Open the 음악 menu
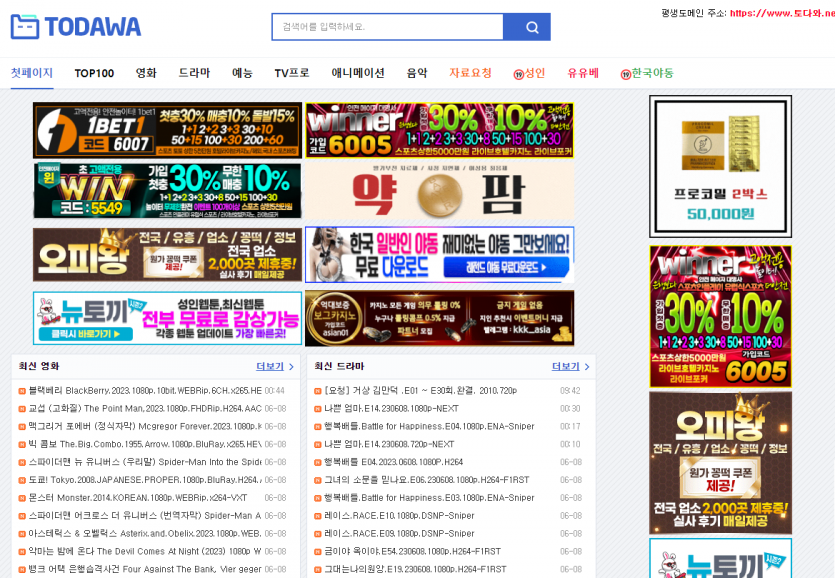This screenshot has height=578, width=835. [417, 73]
